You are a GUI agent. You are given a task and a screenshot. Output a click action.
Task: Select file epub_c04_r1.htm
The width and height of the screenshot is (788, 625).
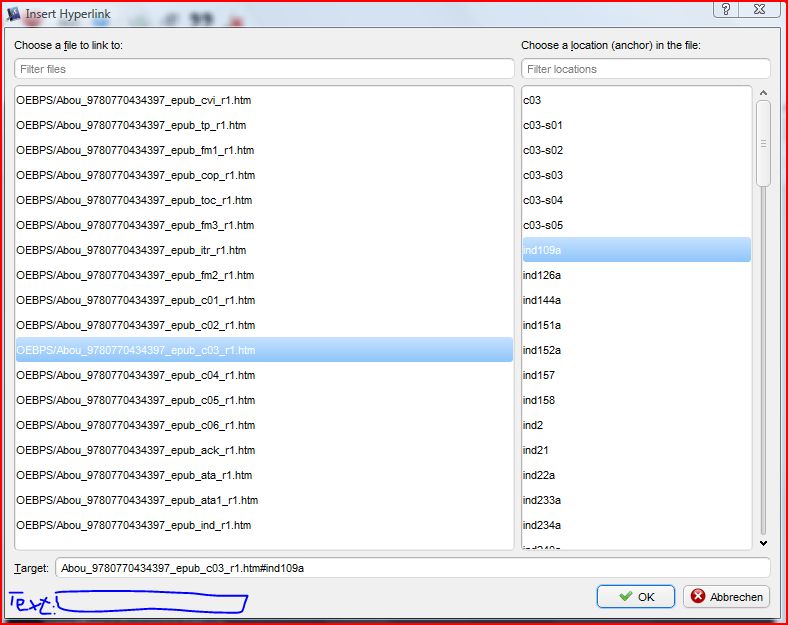pos(264,375)
